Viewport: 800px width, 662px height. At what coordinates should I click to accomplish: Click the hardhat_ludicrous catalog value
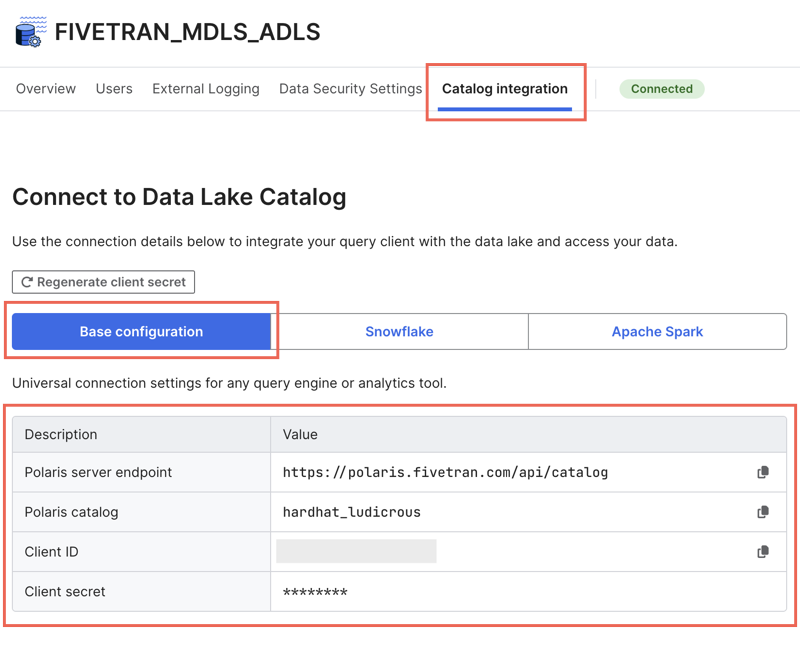(352, 512)
